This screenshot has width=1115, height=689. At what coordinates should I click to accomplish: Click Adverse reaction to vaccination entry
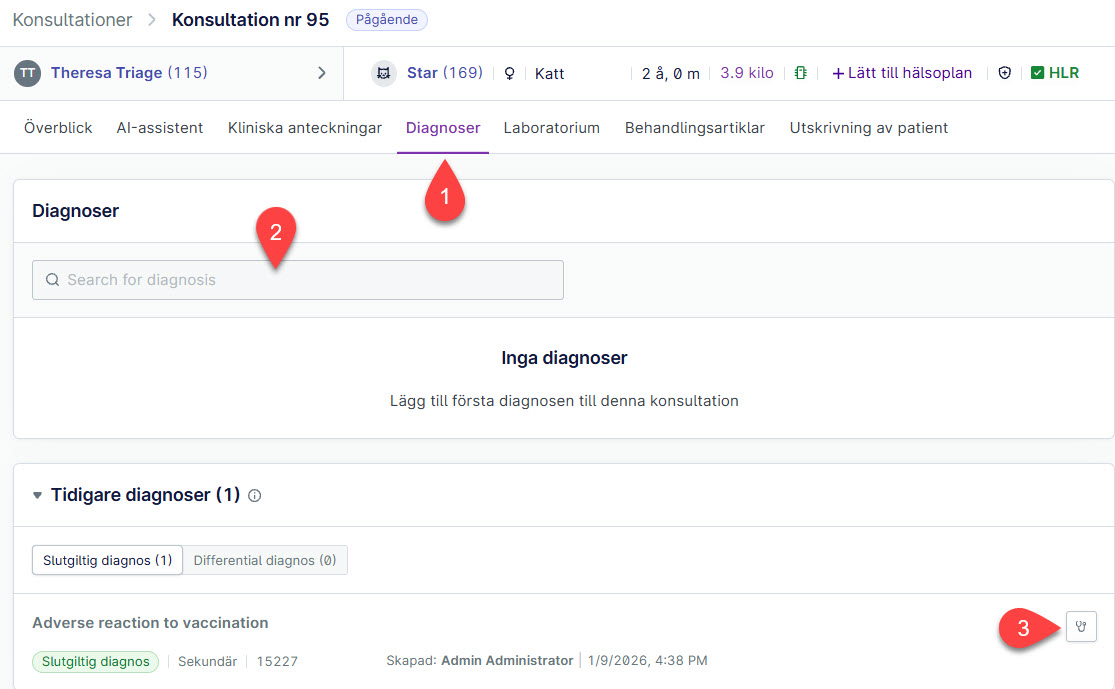(150, 623)
